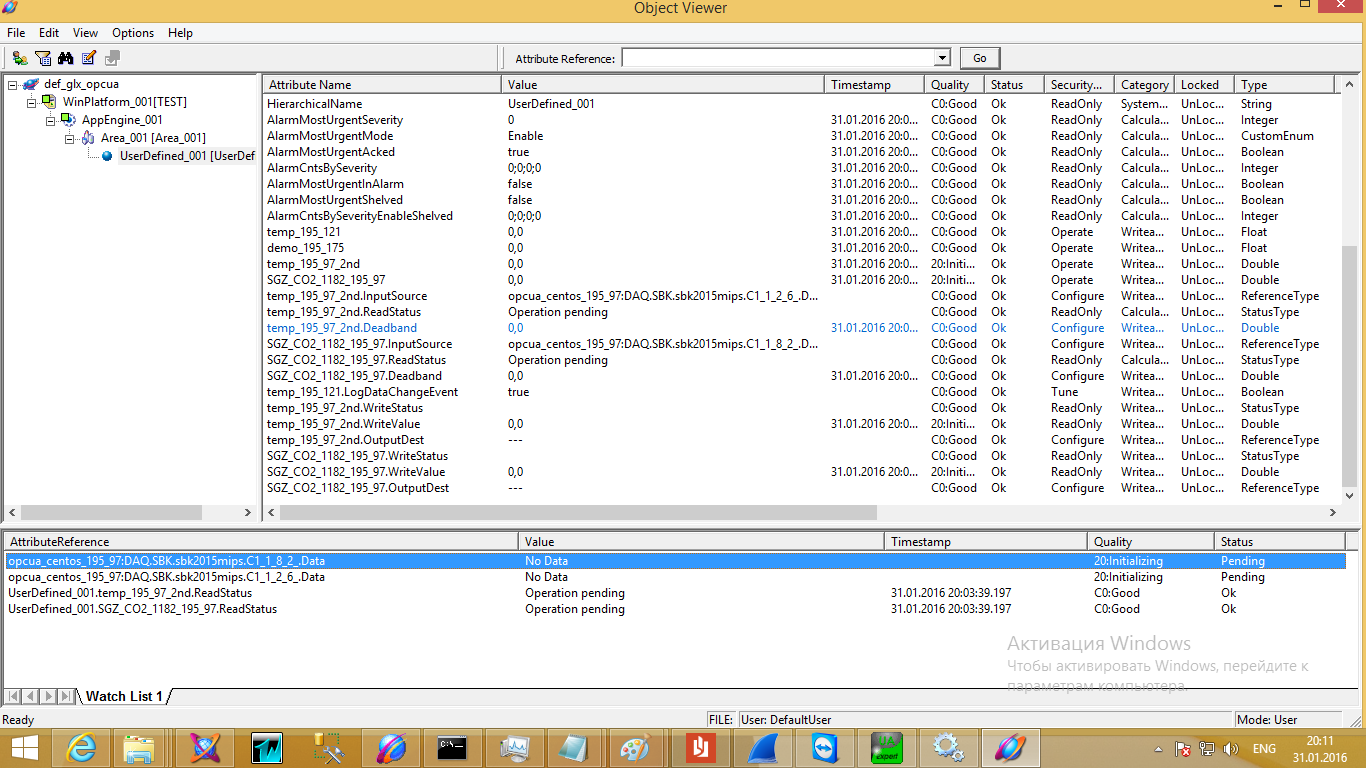Switch to the Watch List 1 tab

click(124, 696)
